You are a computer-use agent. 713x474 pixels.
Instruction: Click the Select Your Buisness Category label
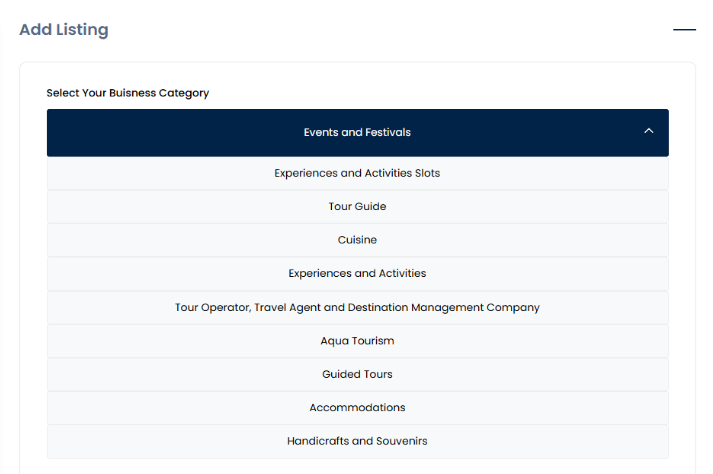pyautogui.click(x=128, y=93)
